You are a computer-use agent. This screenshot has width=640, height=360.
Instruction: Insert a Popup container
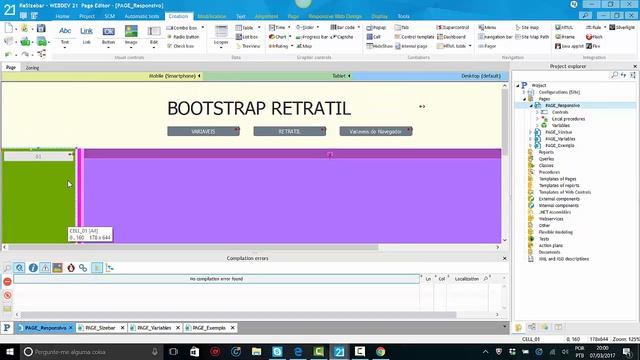[376, 28]
